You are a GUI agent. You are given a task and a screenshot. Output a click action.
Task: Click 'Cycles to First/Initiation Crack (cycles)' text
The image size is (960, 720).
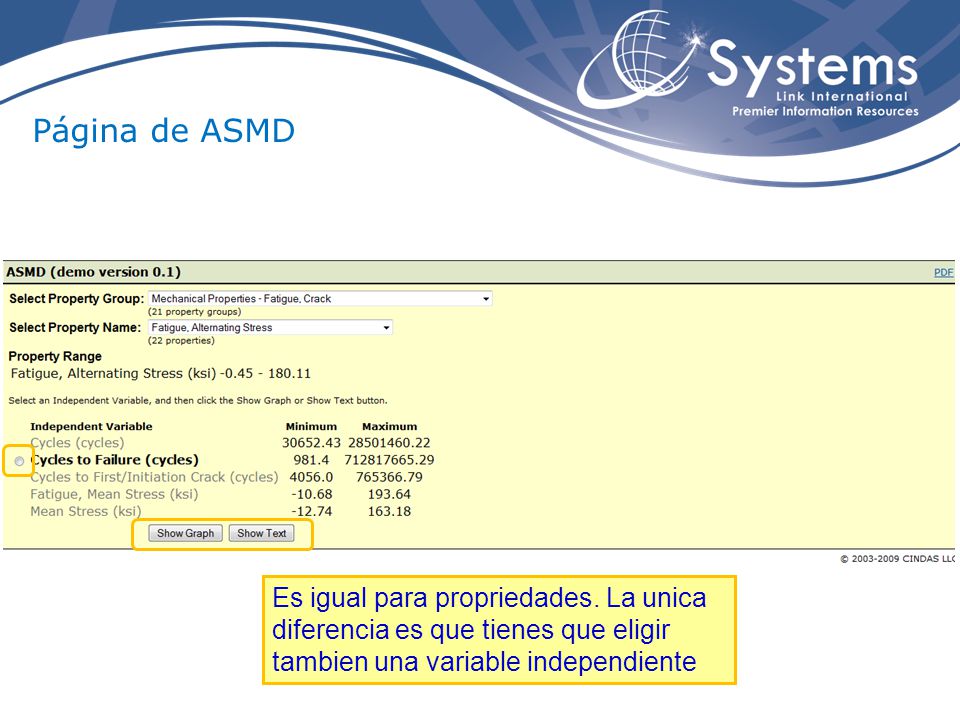point(154,477)
